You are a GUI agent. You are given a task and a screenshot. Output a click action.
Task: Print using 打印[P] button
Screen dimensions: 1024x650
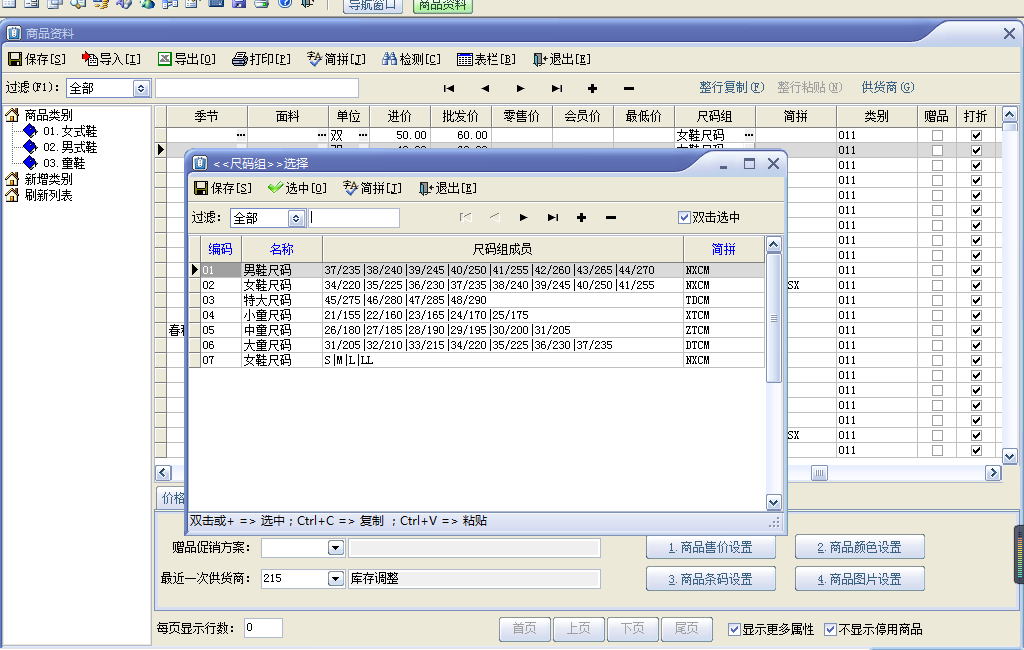[x=261, y=59]
